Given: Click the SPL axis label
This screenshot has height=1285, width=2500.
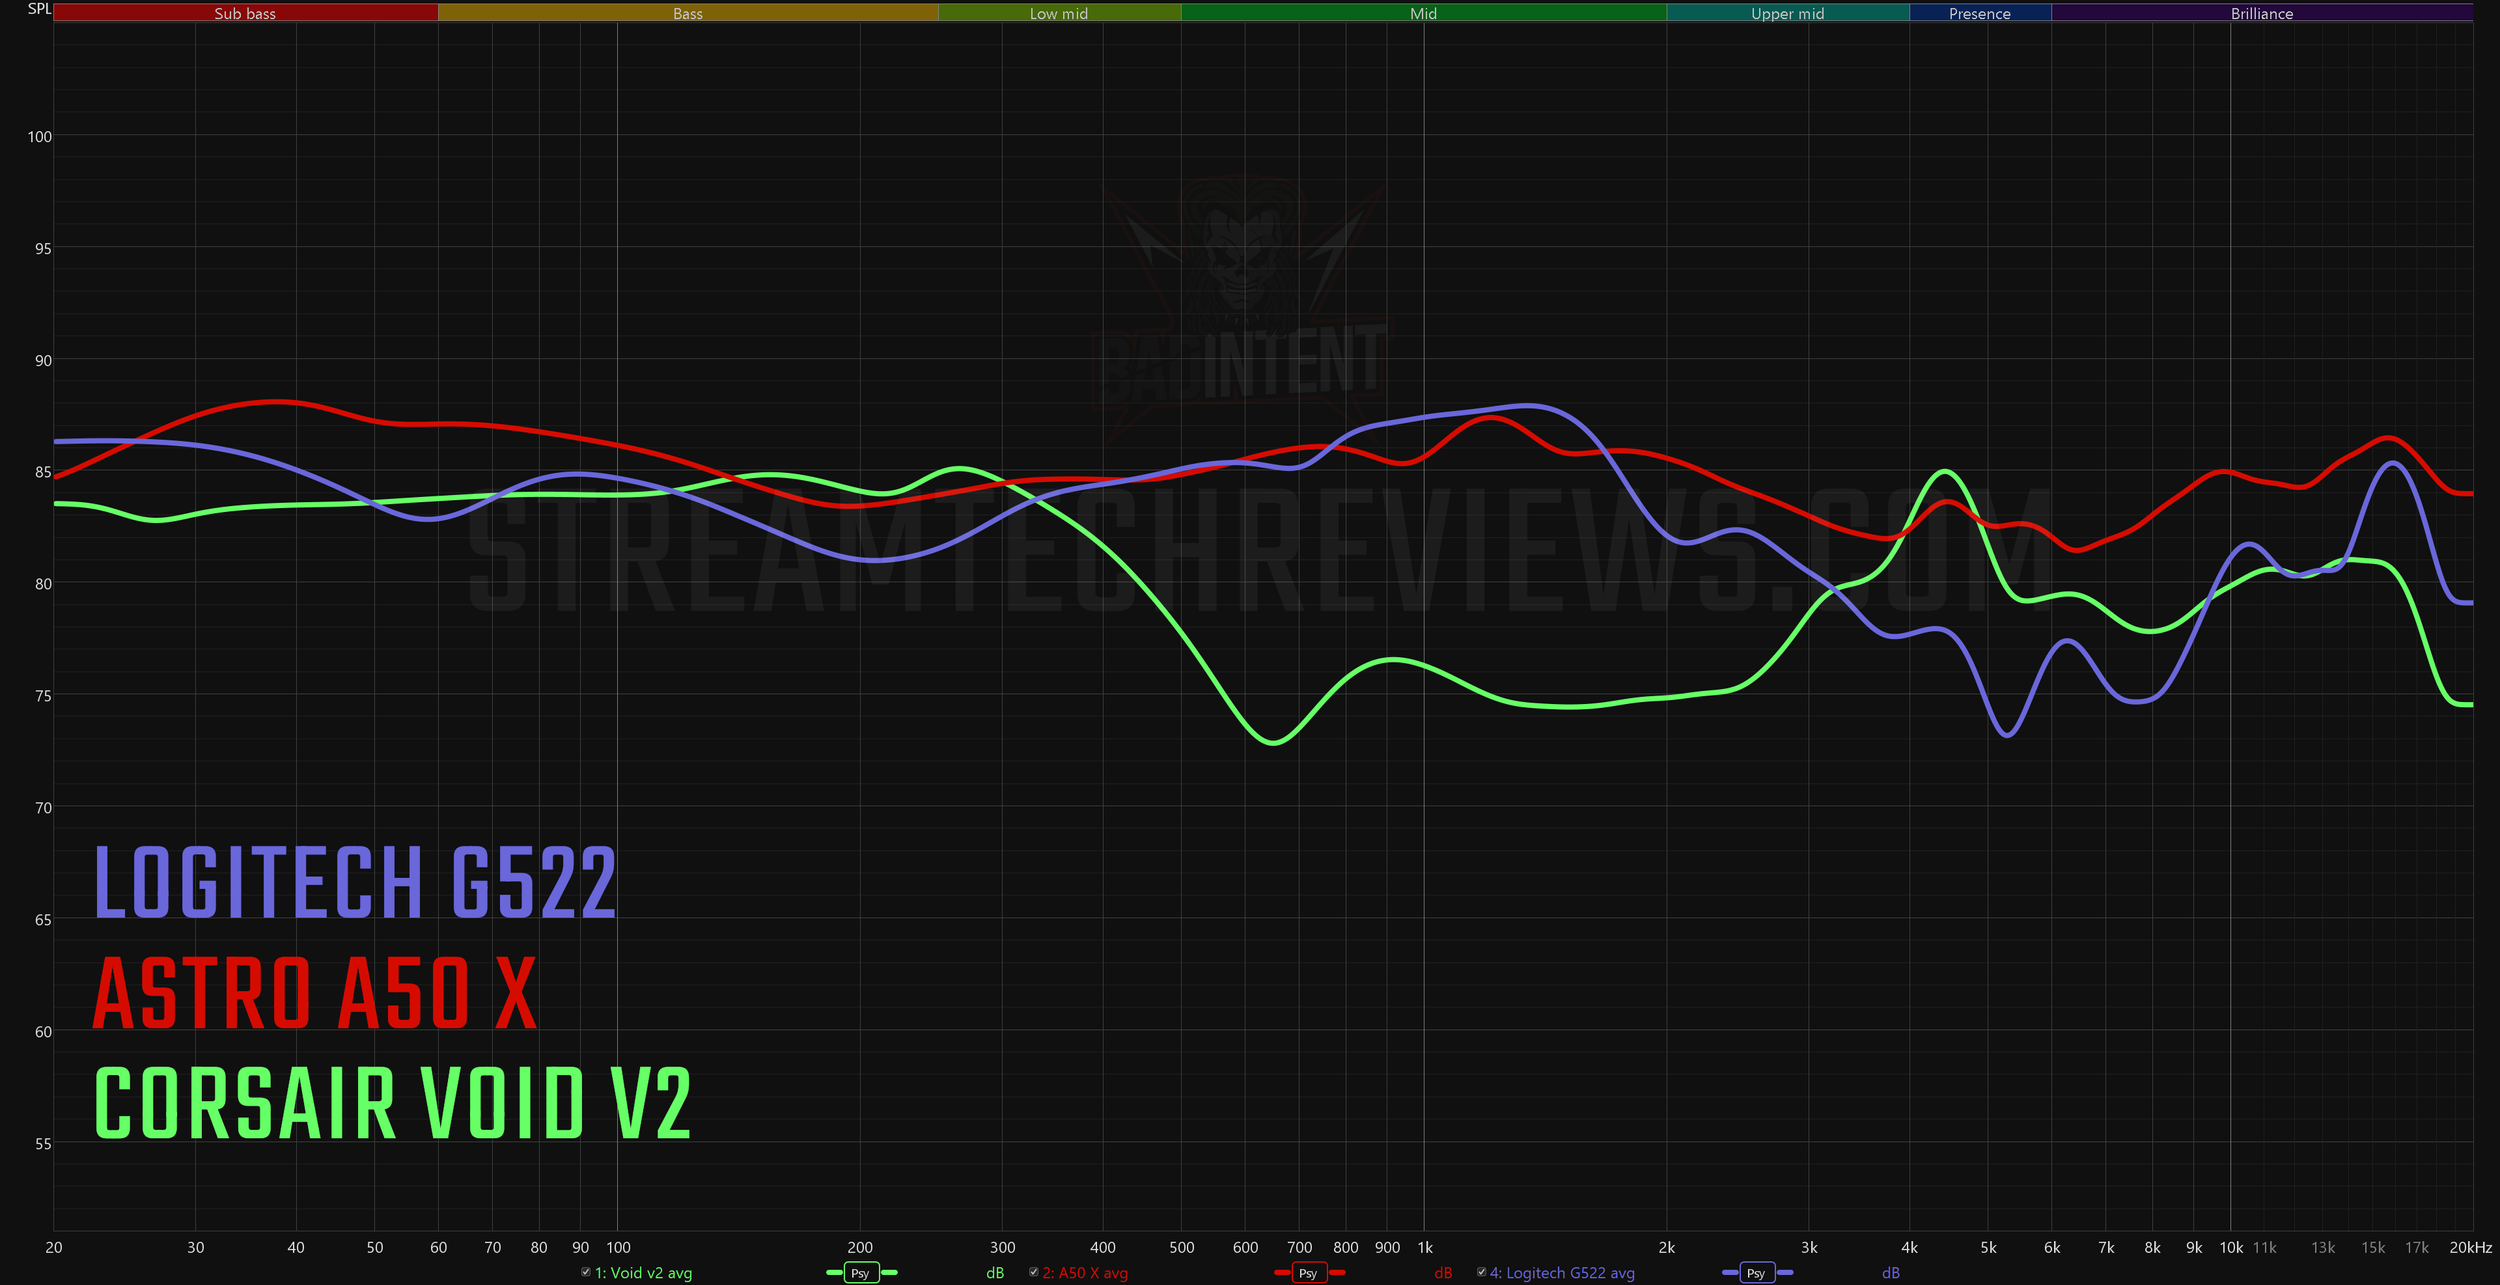Looking at the screenshot, I should tap(39, 9).
